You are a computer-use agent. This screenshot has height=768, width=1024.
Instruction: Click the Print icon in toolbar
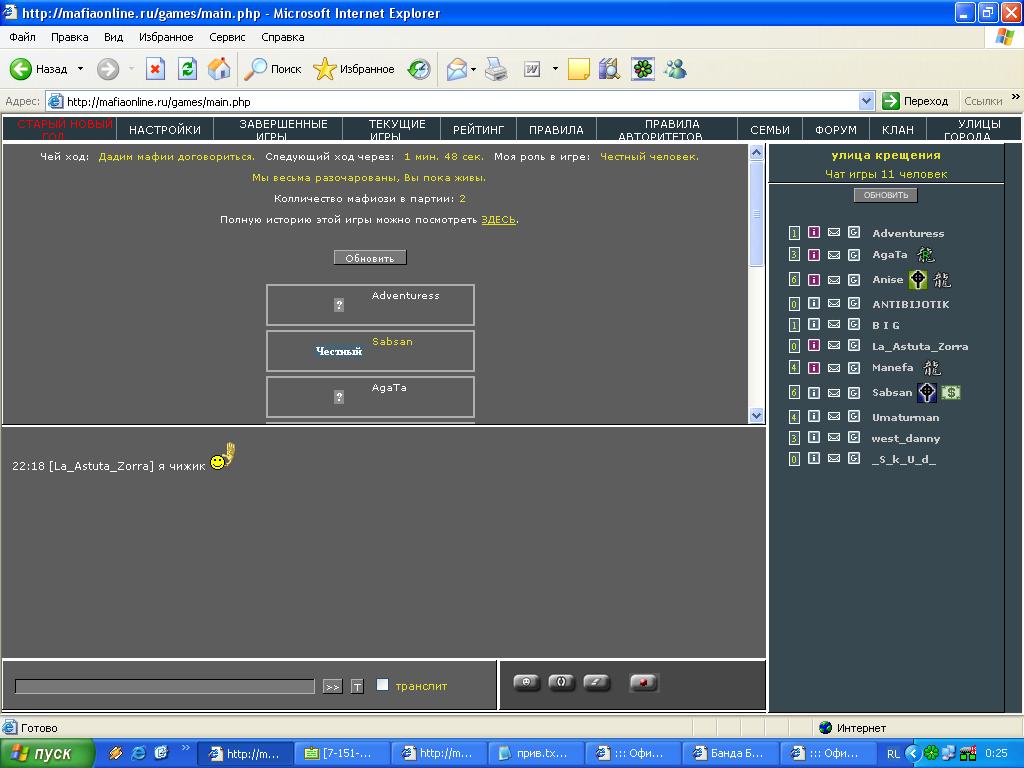click(496, 69)
